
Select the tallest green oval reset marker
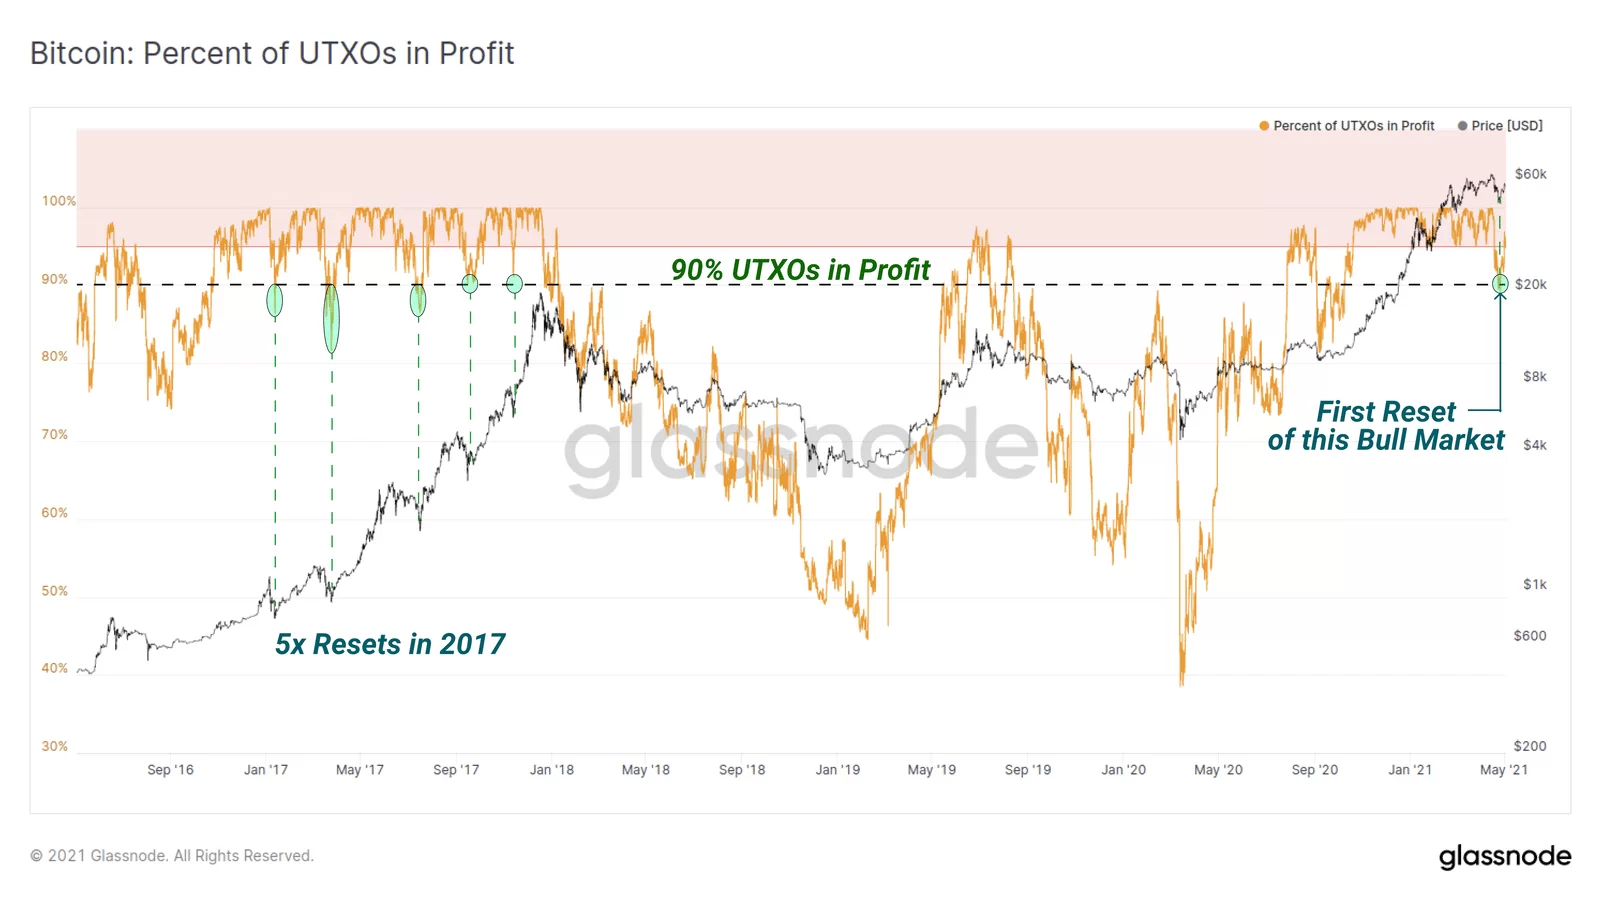[331, 319]
